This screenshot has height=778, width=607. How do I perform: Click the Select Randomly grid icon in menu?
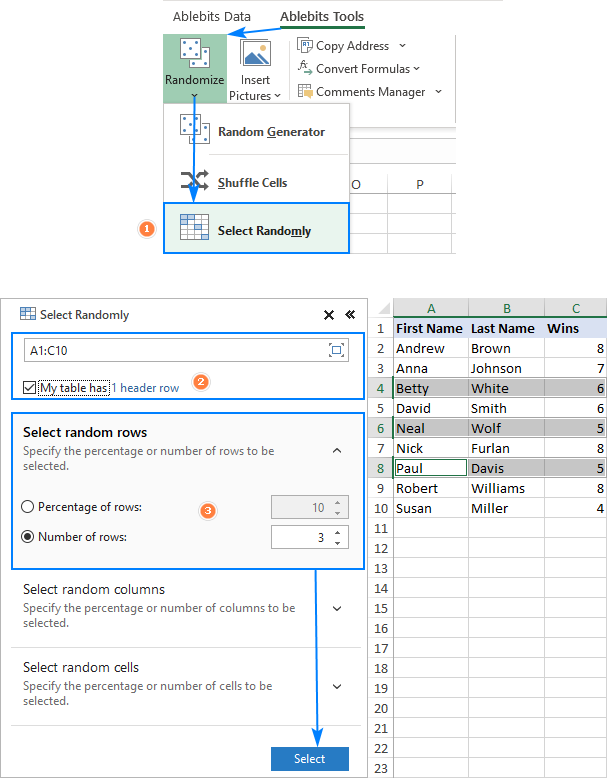click(194, 227)
